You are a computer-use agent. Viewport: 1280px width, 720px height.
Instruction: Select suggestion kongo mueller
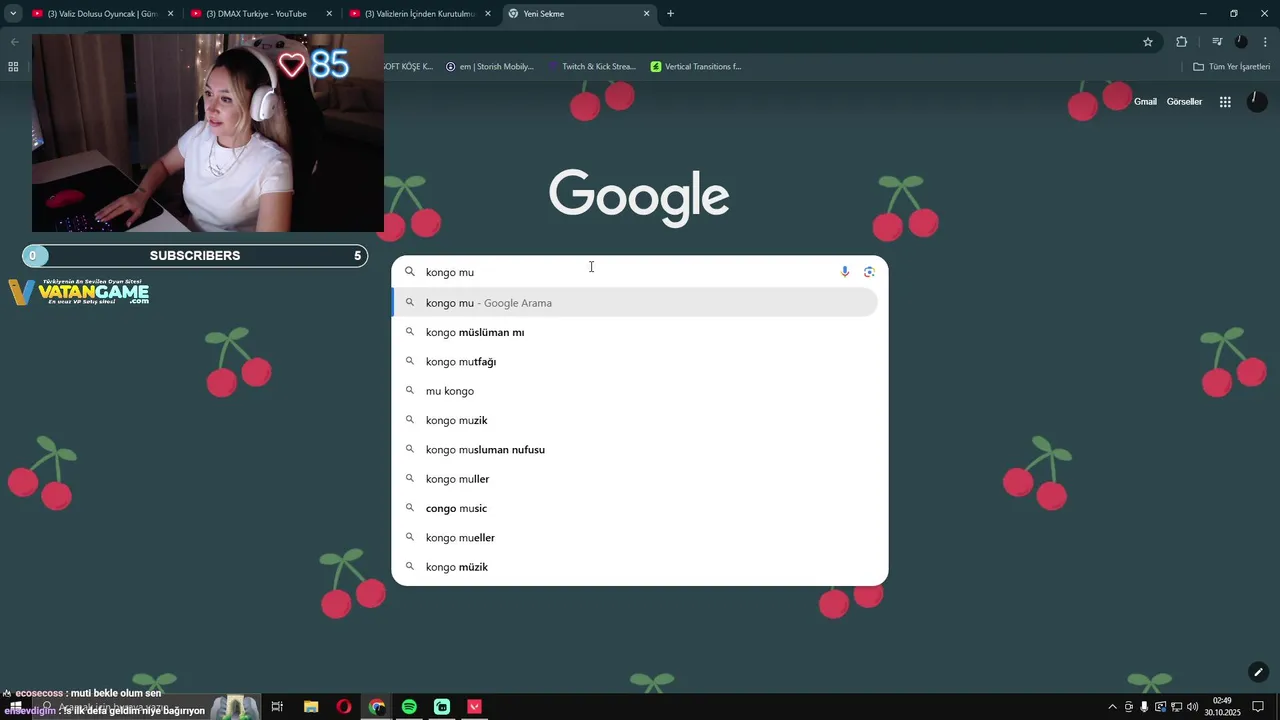635,538
